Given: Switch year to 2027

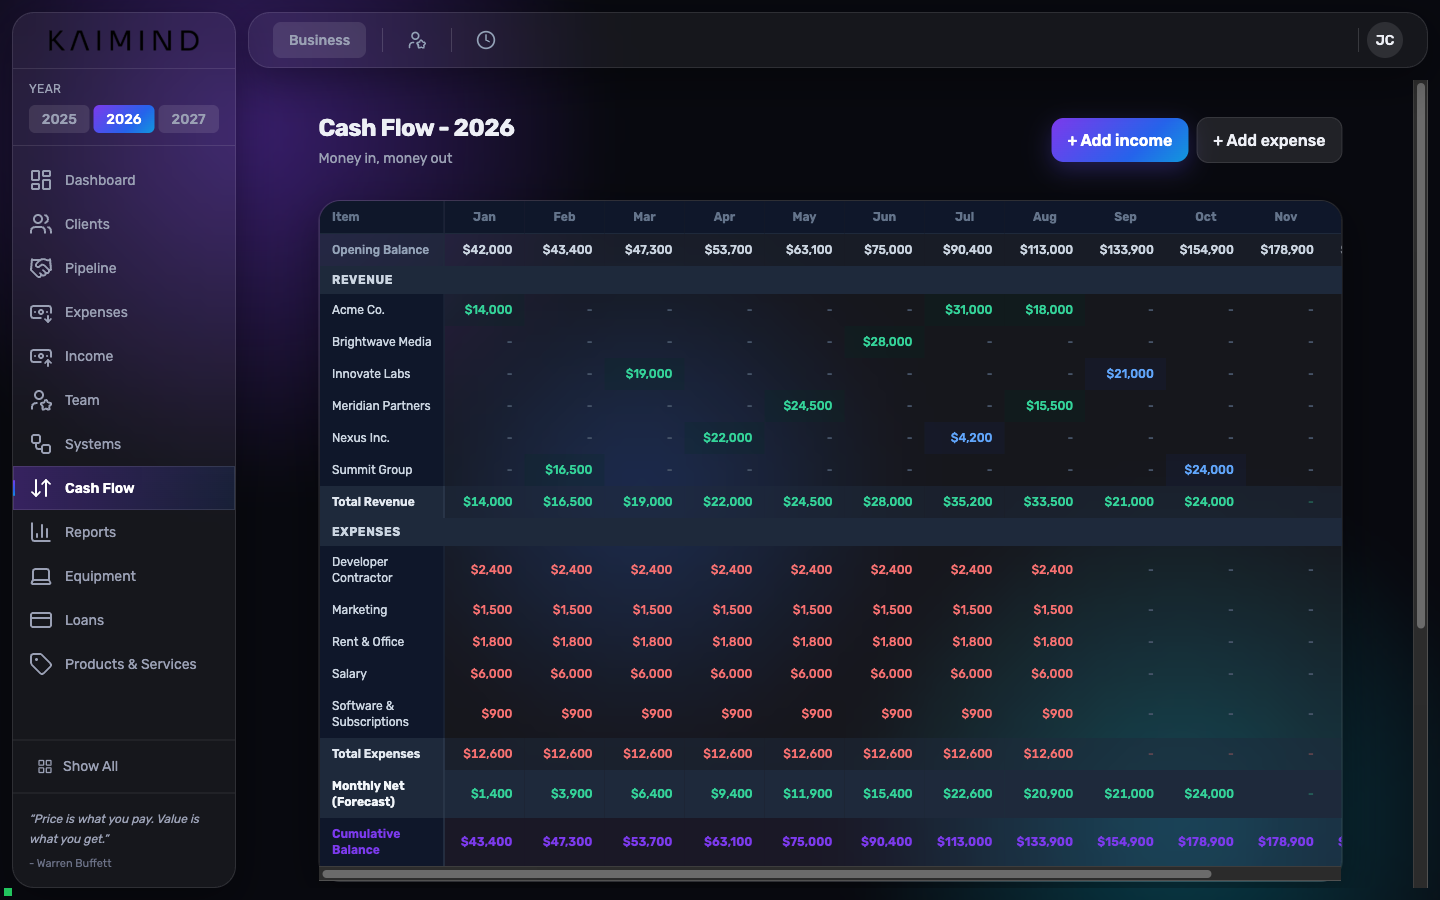Looking at the screenshot, I should coord(188,119).
